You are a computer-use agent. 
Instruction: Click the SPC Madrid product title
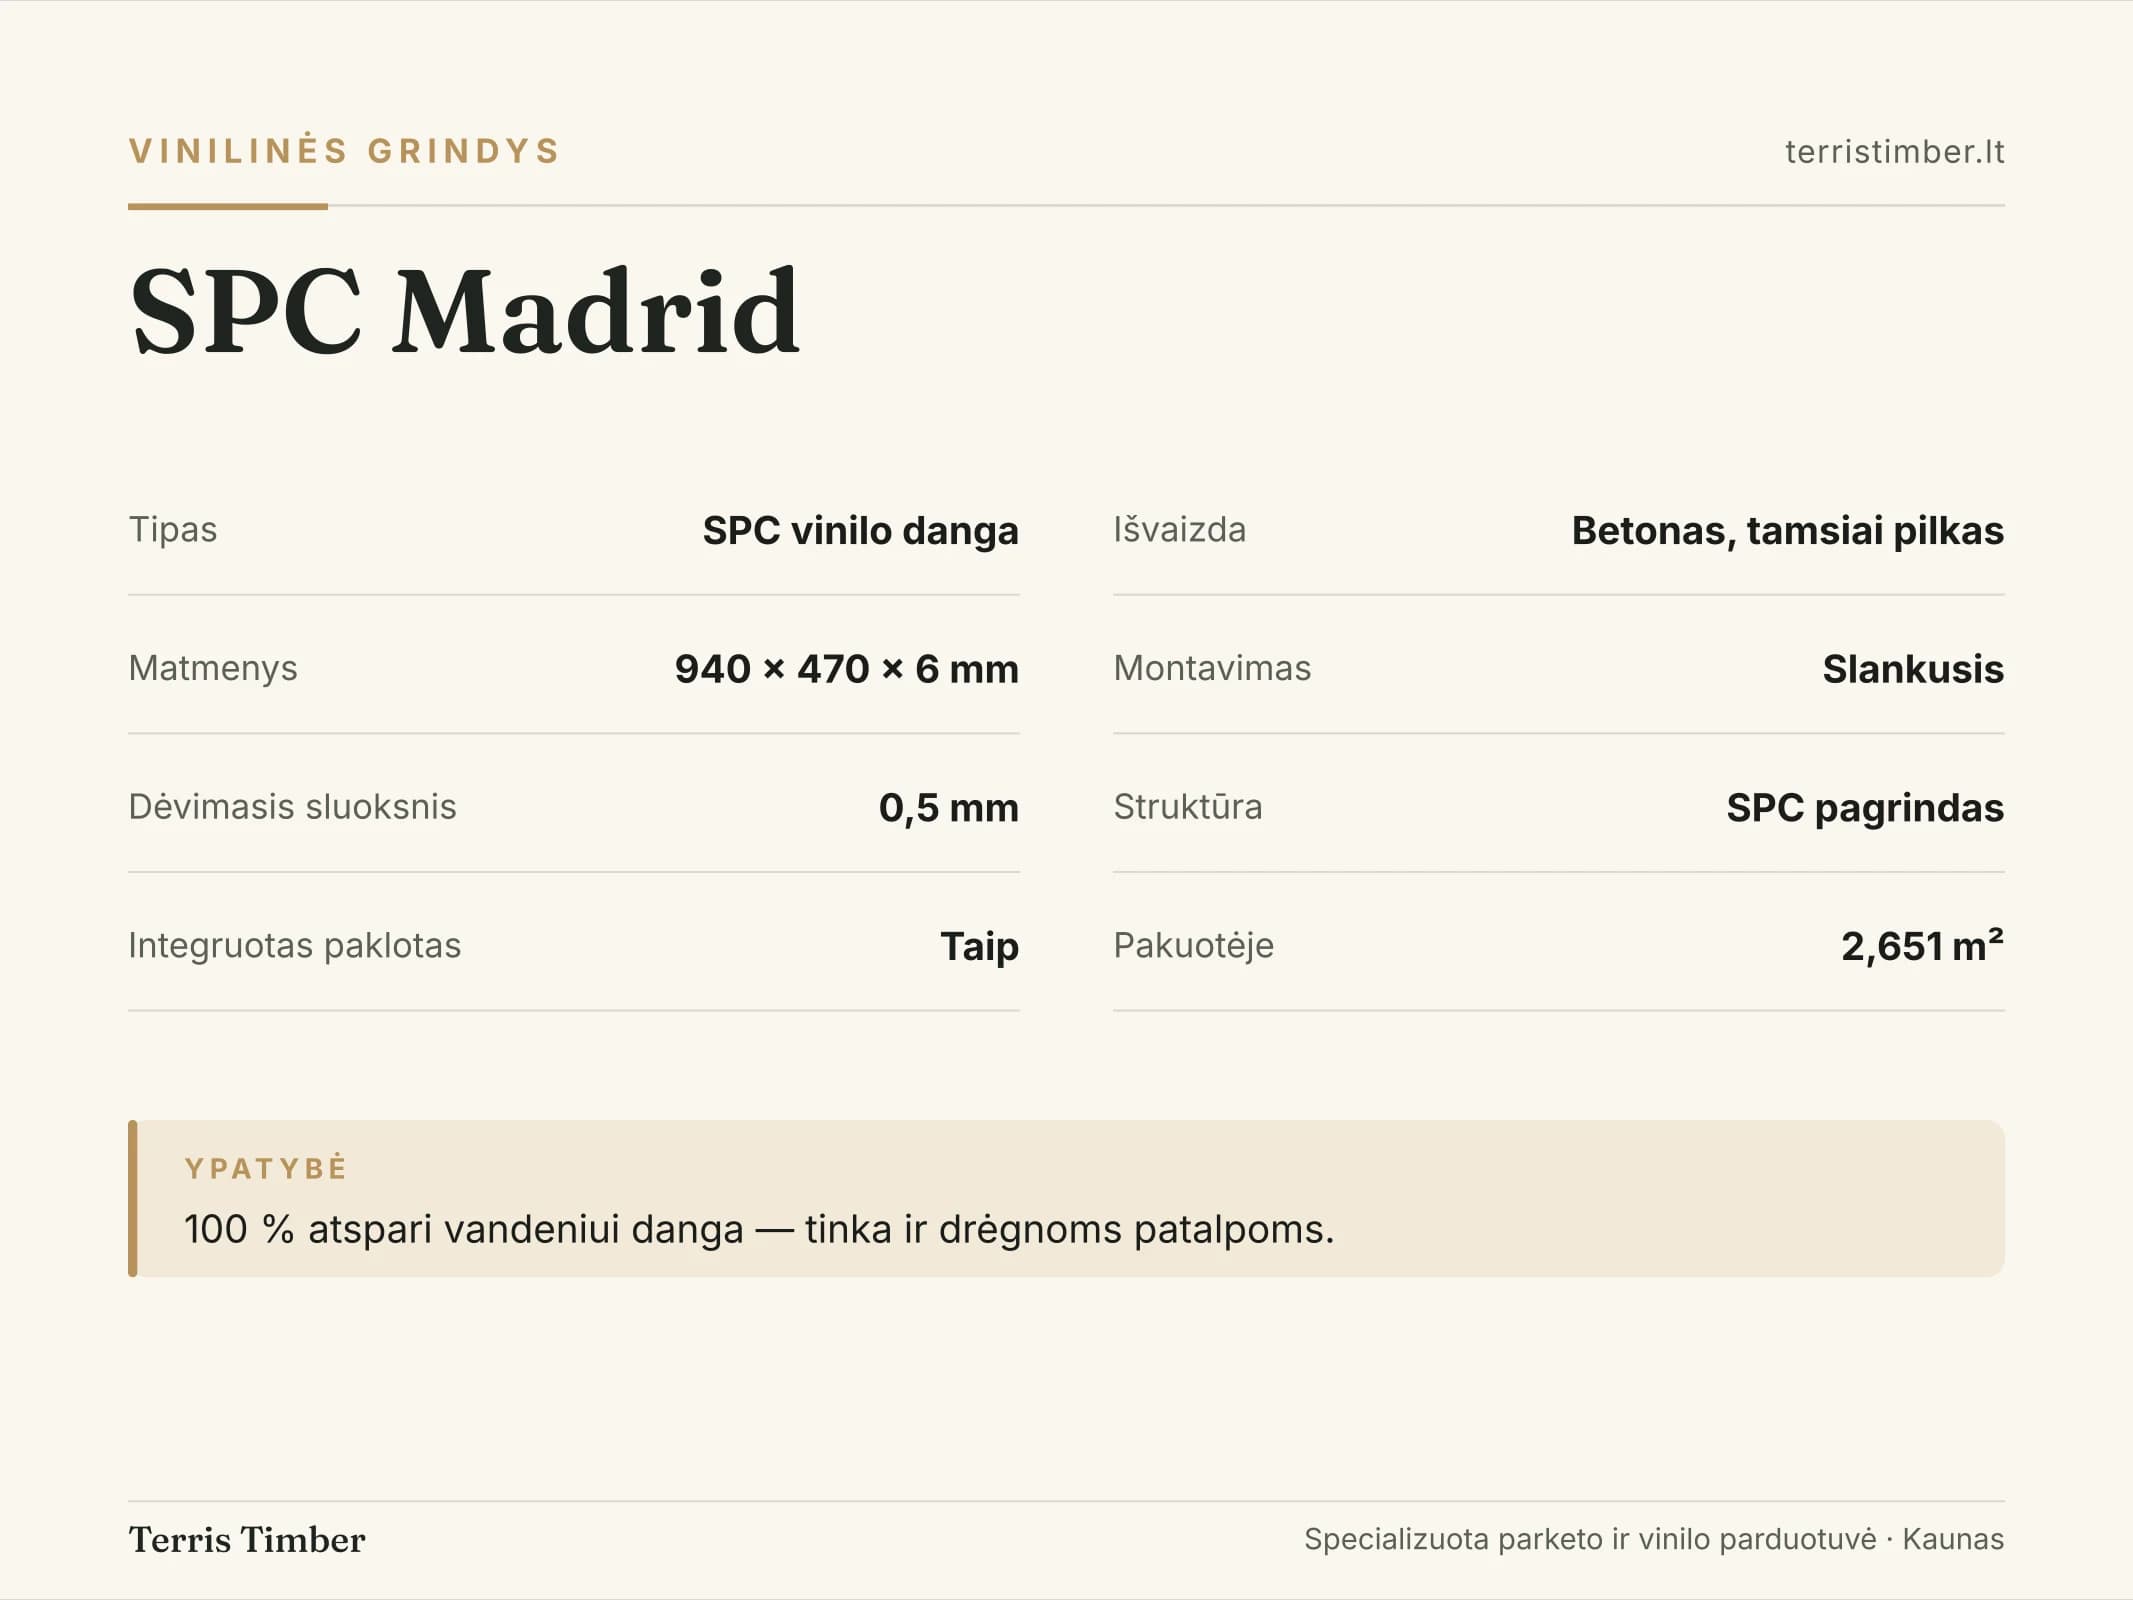click(x=465, y=311)
